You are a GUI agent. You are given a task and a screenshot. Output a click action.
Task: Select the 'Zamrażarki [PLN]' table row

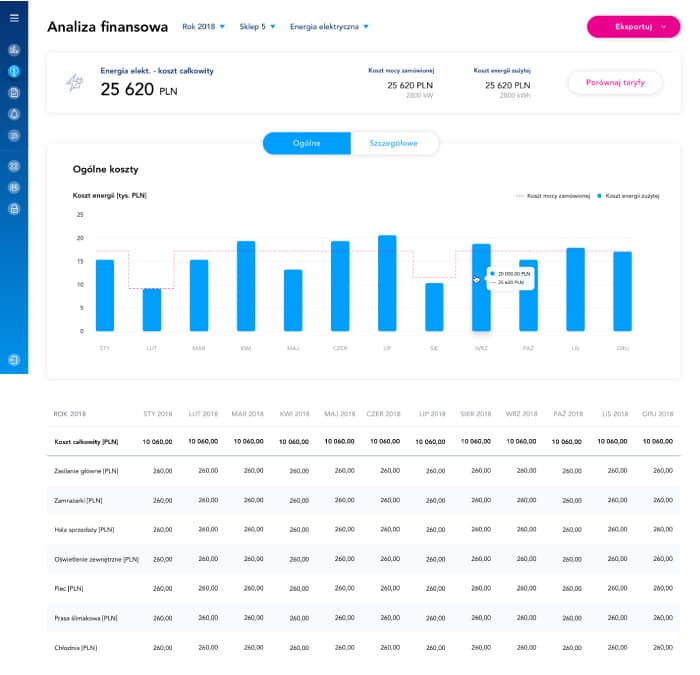(x=80, y=499)
